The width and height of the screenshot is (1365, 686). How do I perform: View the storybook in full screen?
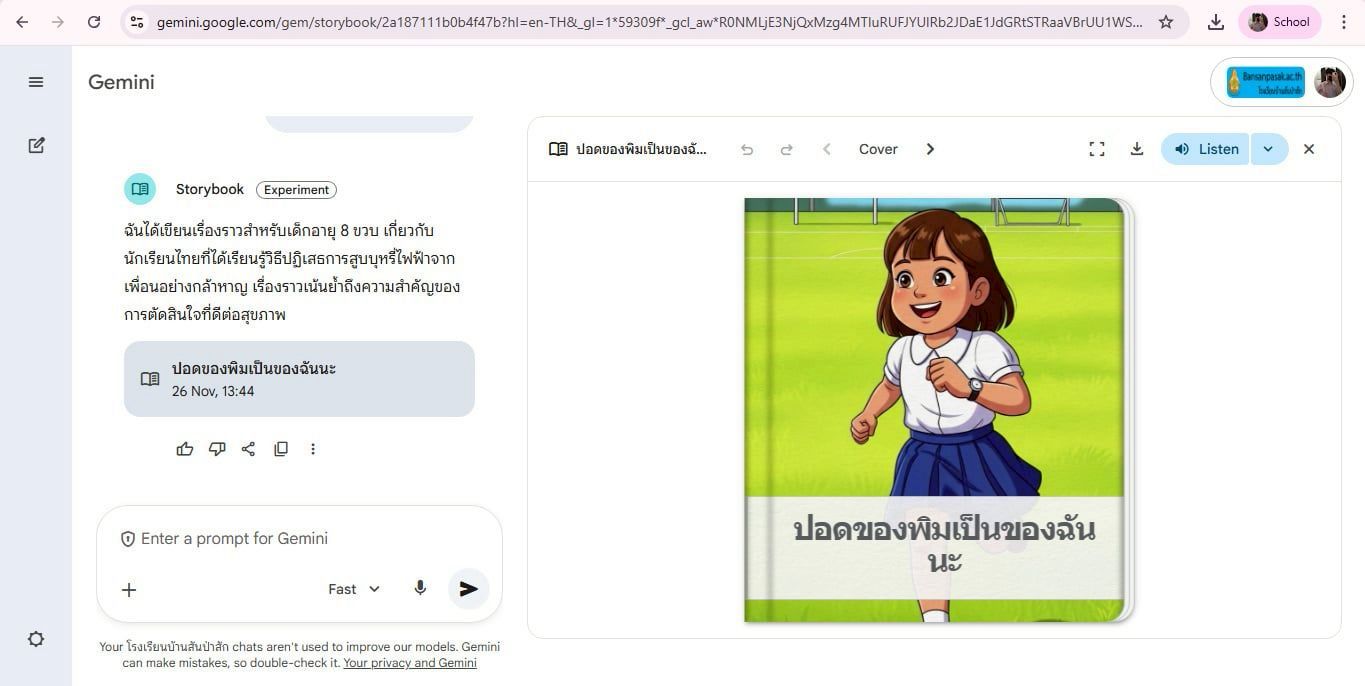click(1097, 149)
